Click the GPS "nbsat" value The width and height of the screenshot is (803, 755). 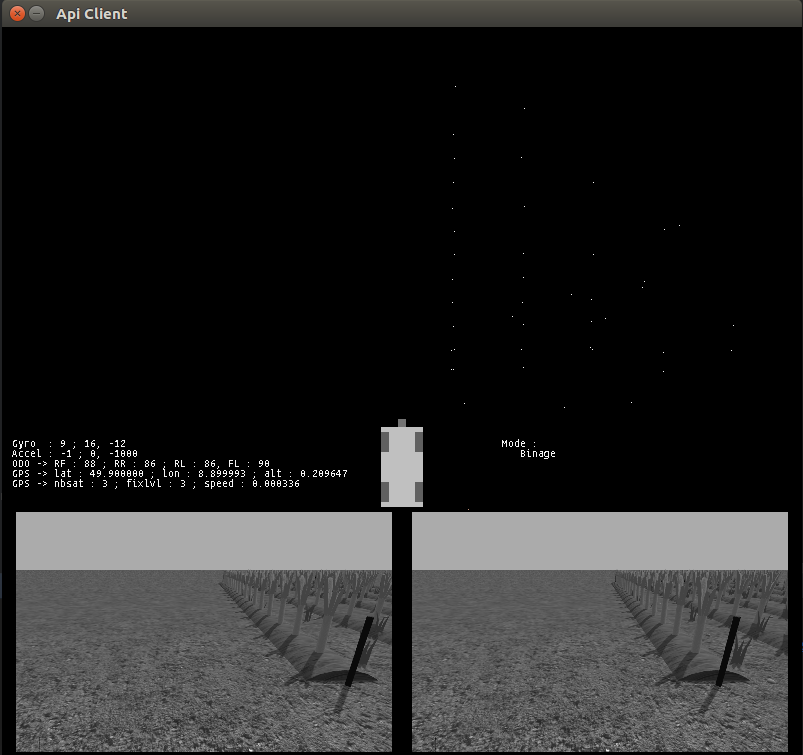(x=105, y=484)
